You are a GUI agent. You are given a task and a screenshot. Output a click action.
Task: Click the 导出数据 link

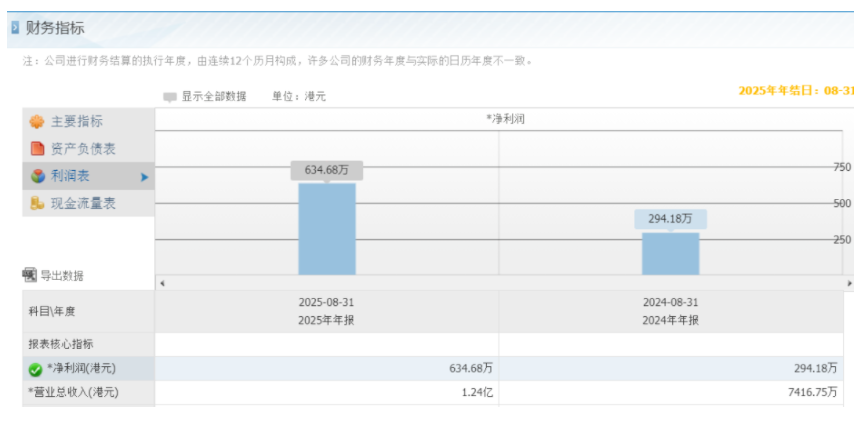62,276
